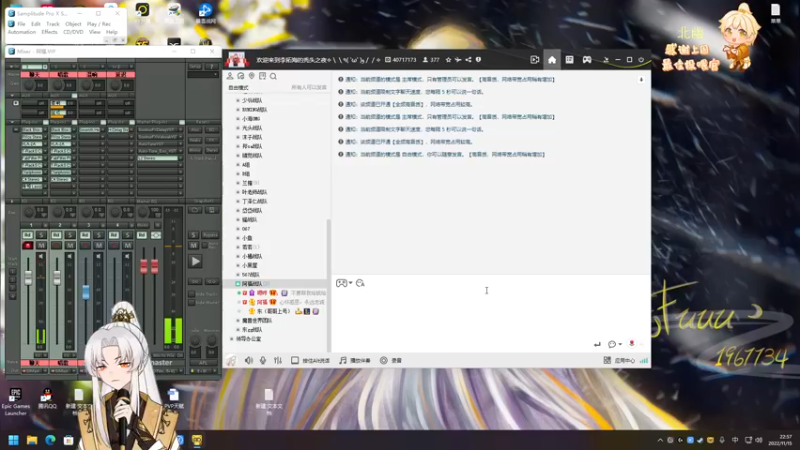Viewport: 800px width, 450px height.
Task: Open Windows Start menu
Action: [x=14, y=440]
